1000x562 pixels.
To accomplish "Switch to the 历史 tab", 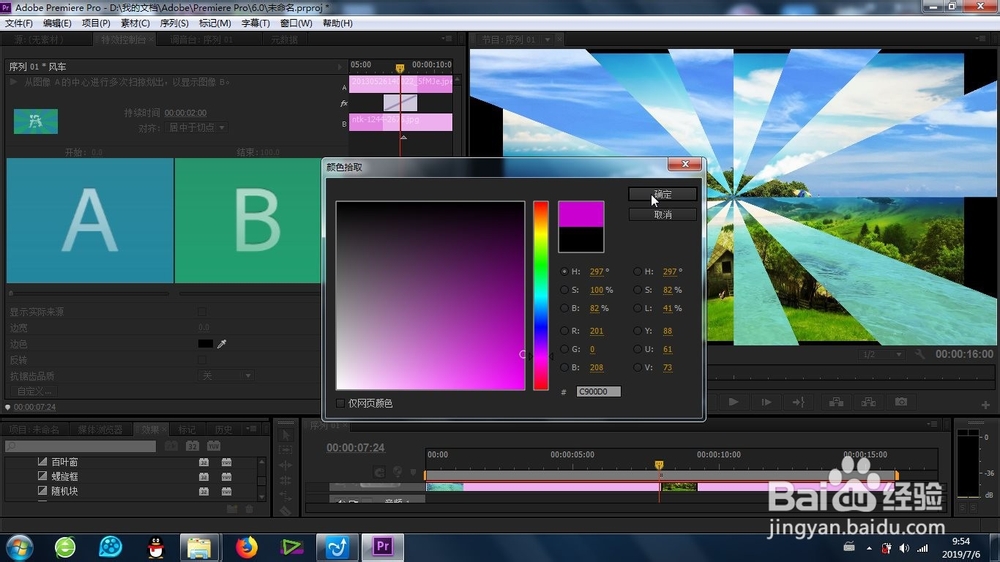I will click(x=223, y=430).
